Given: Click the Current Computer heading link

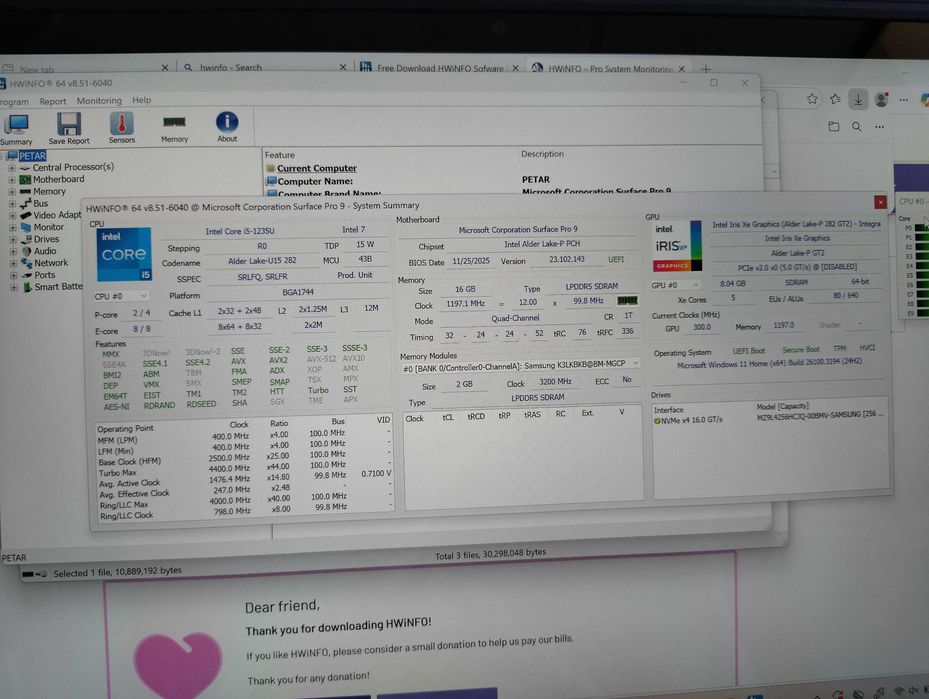Looking at the screenshot, I should tap(317, 168).
